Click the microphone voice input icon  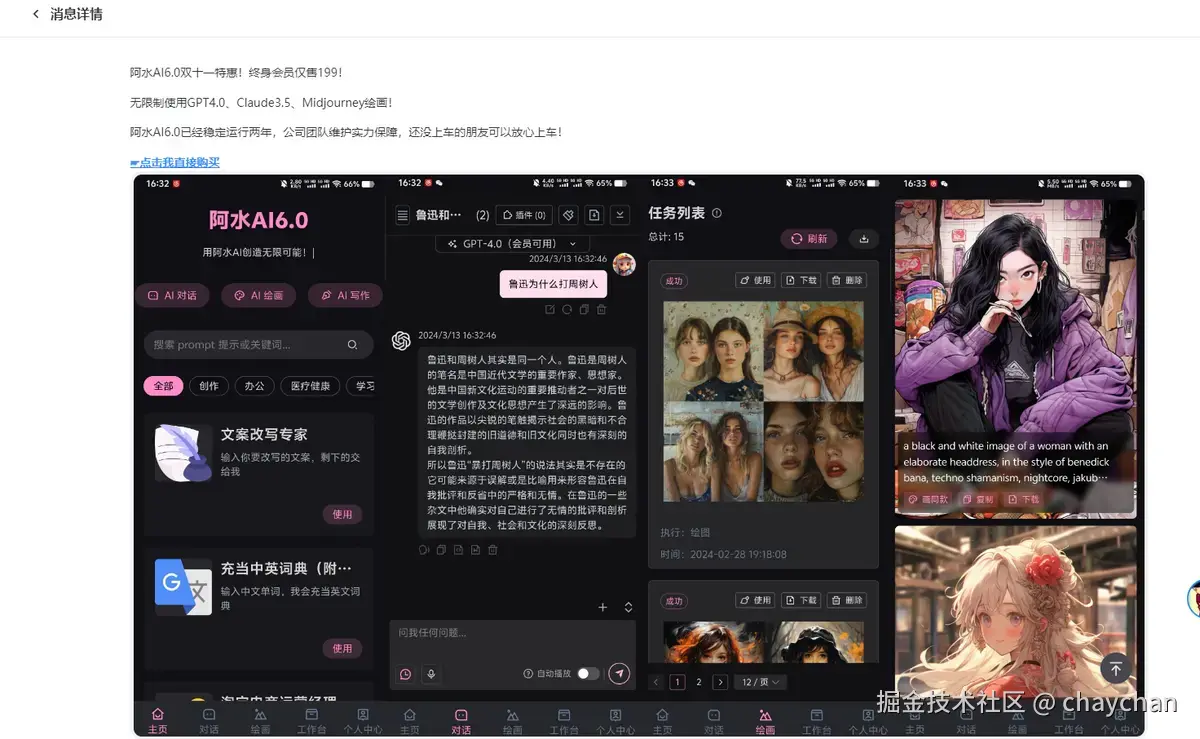(431, 674)
